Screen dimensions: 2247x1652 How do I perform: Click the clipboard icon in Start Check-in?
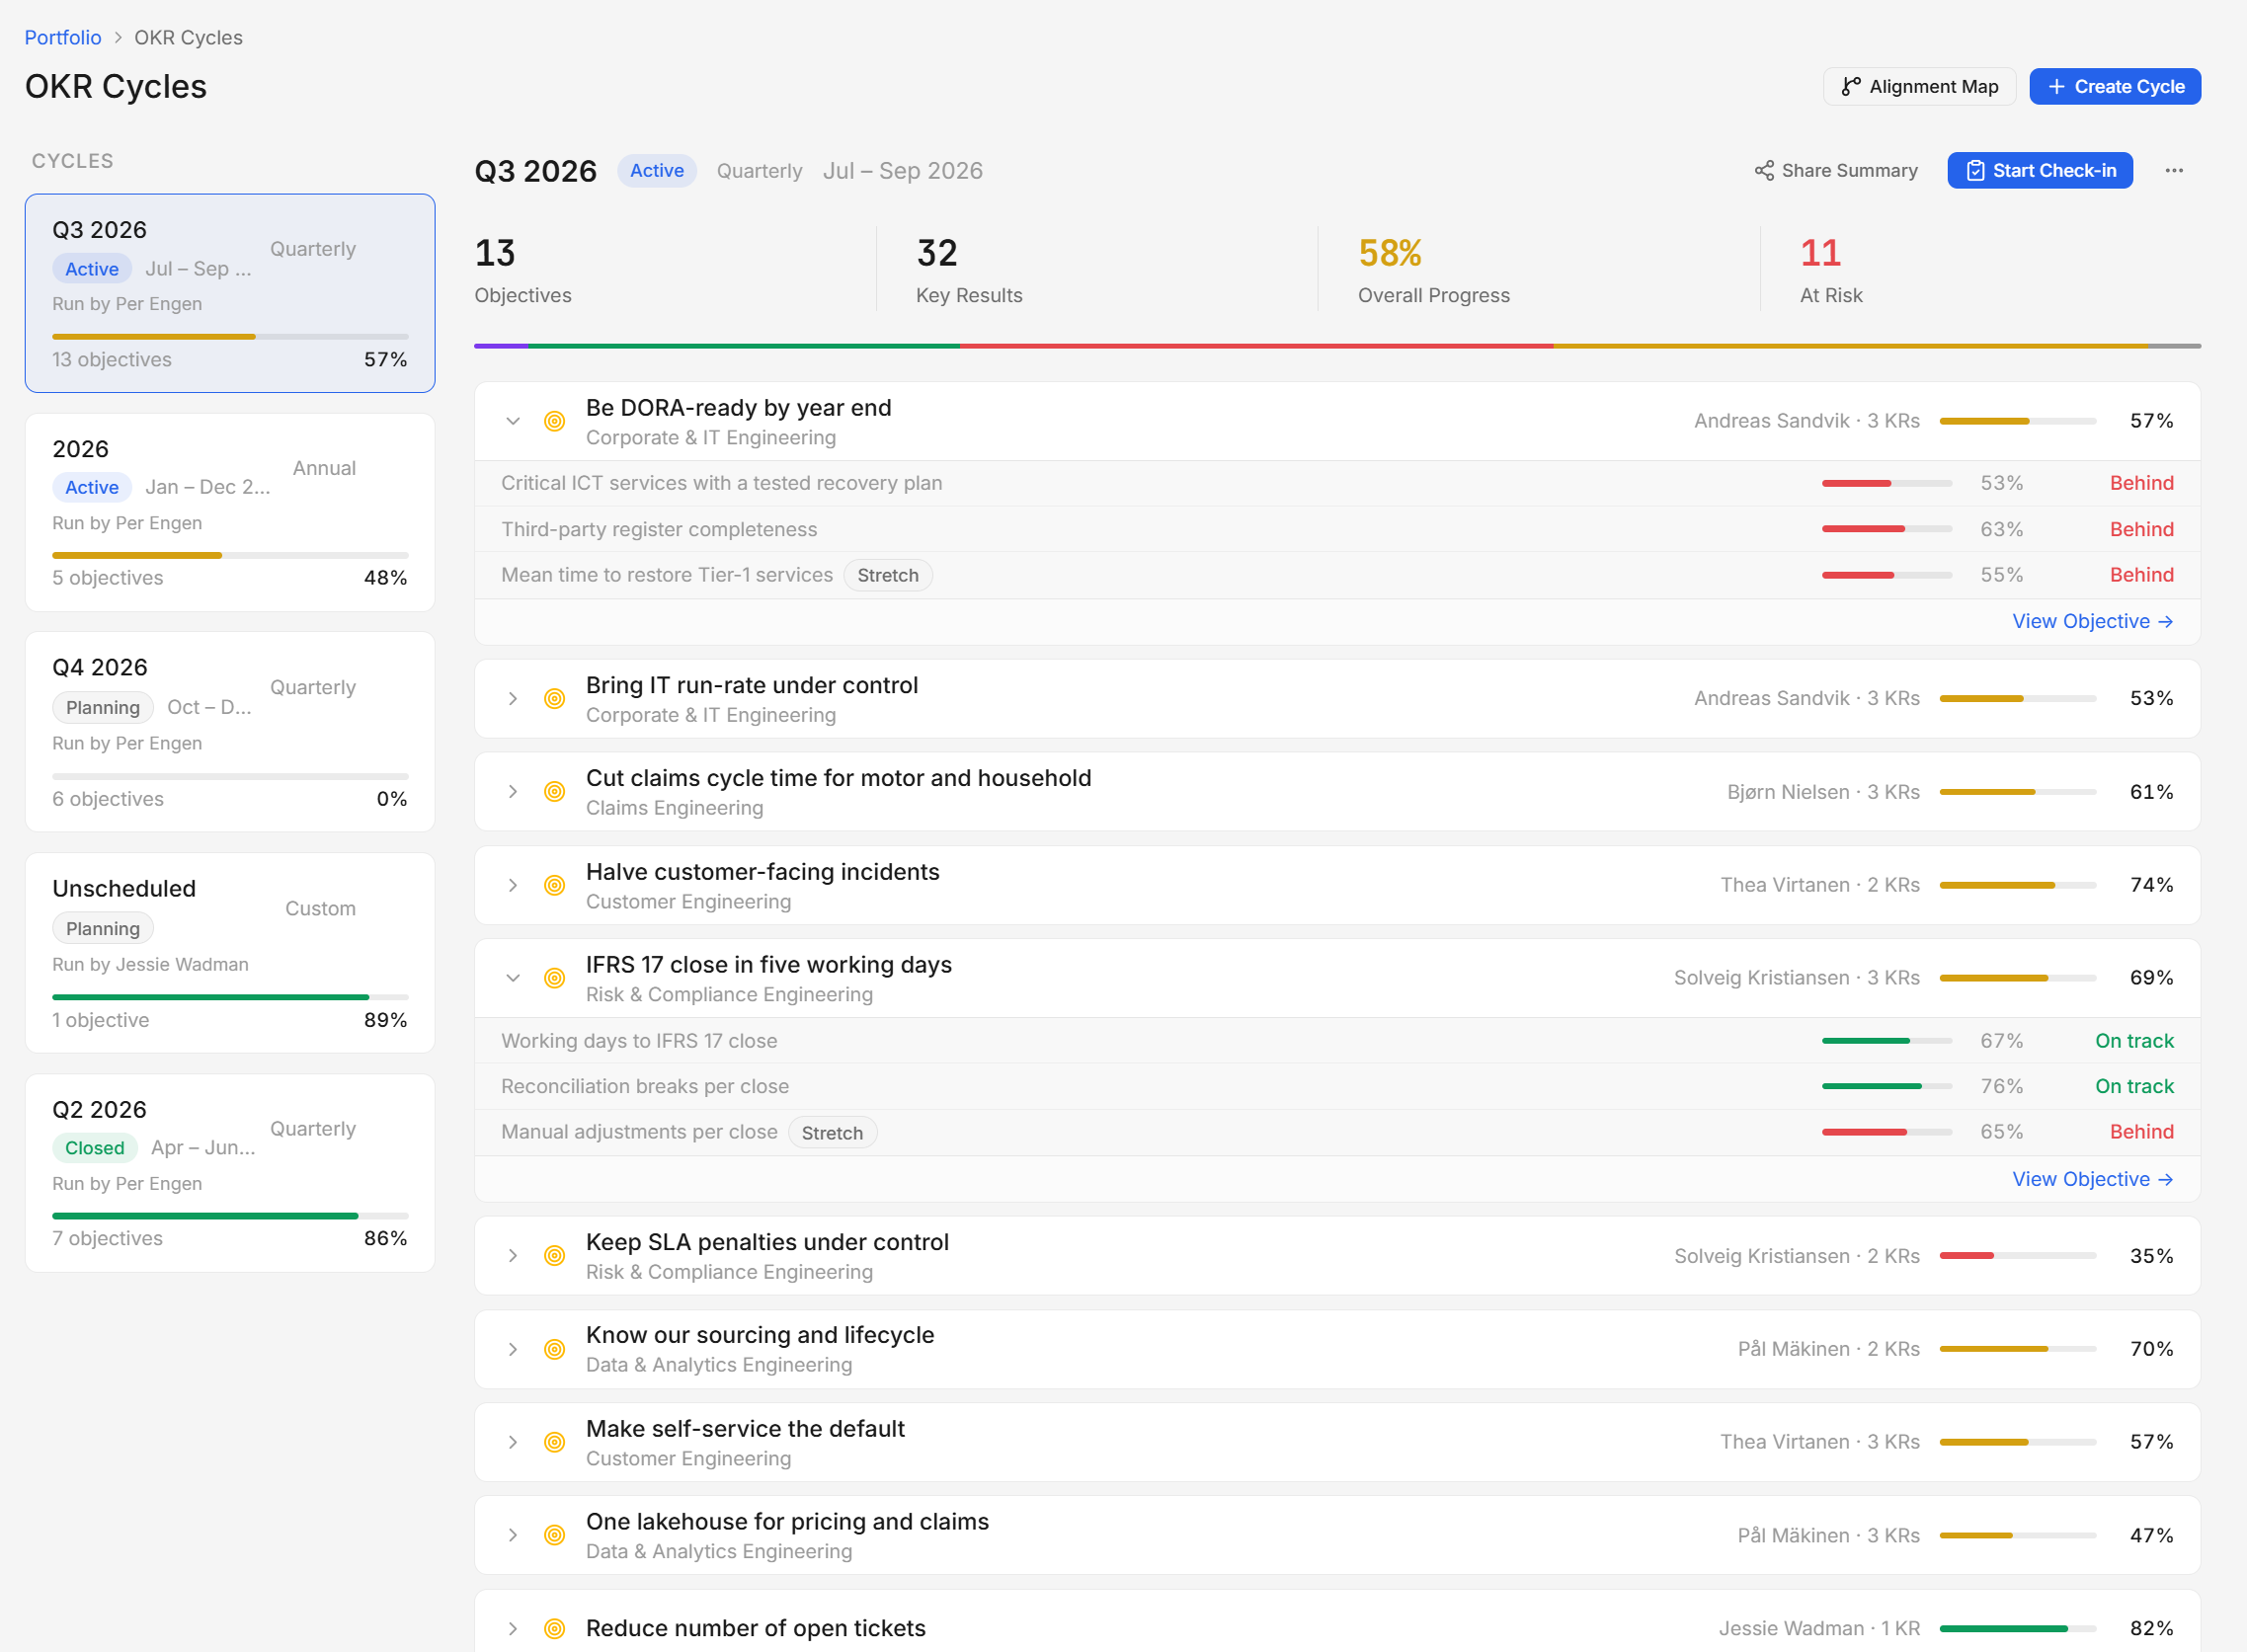(1975, 171)
